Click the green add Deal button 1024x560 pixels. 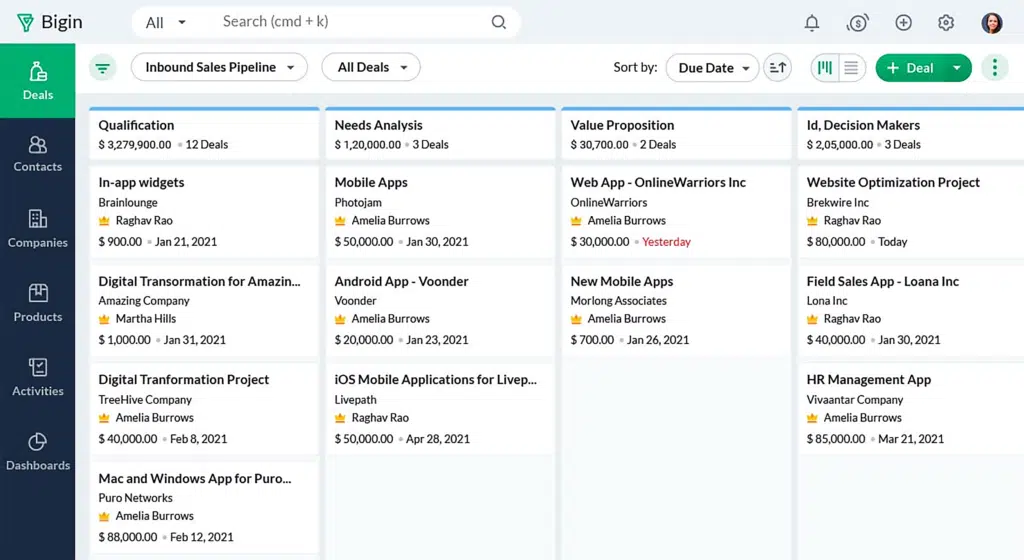pyautogui.click(x=910, y=68)
